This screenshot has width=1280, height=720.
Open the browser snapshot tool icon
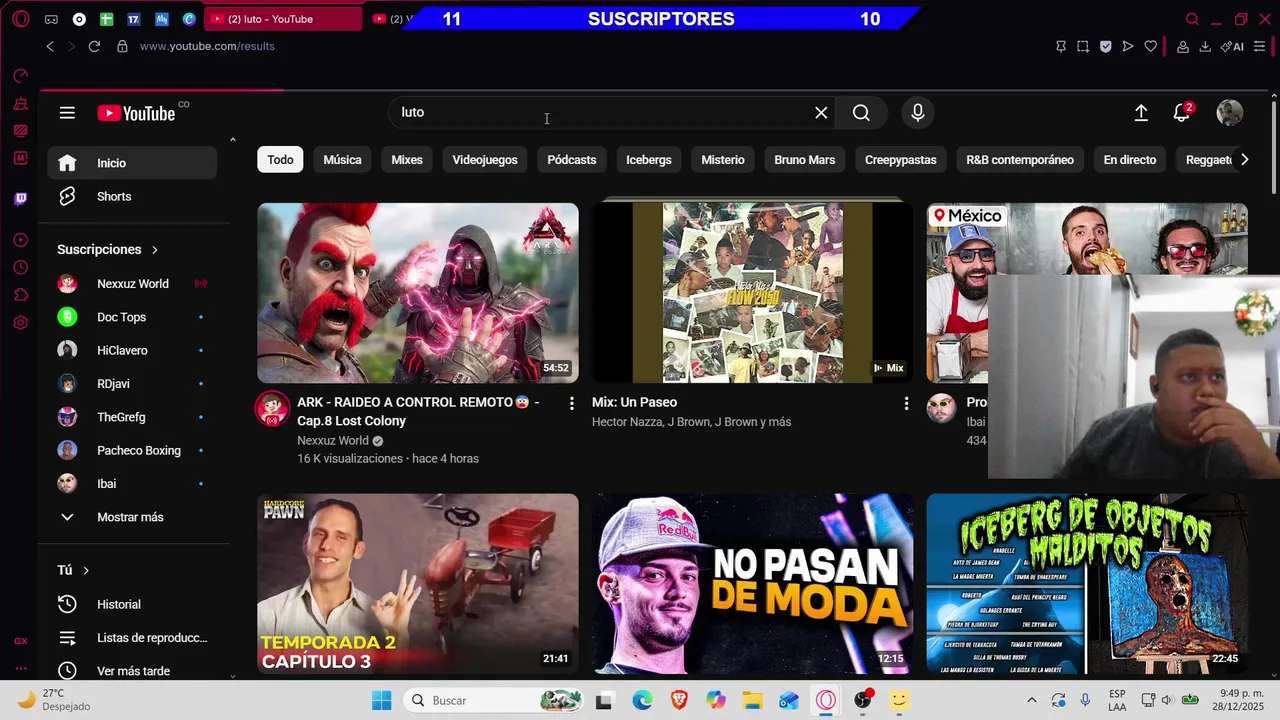coord(1083,46)
